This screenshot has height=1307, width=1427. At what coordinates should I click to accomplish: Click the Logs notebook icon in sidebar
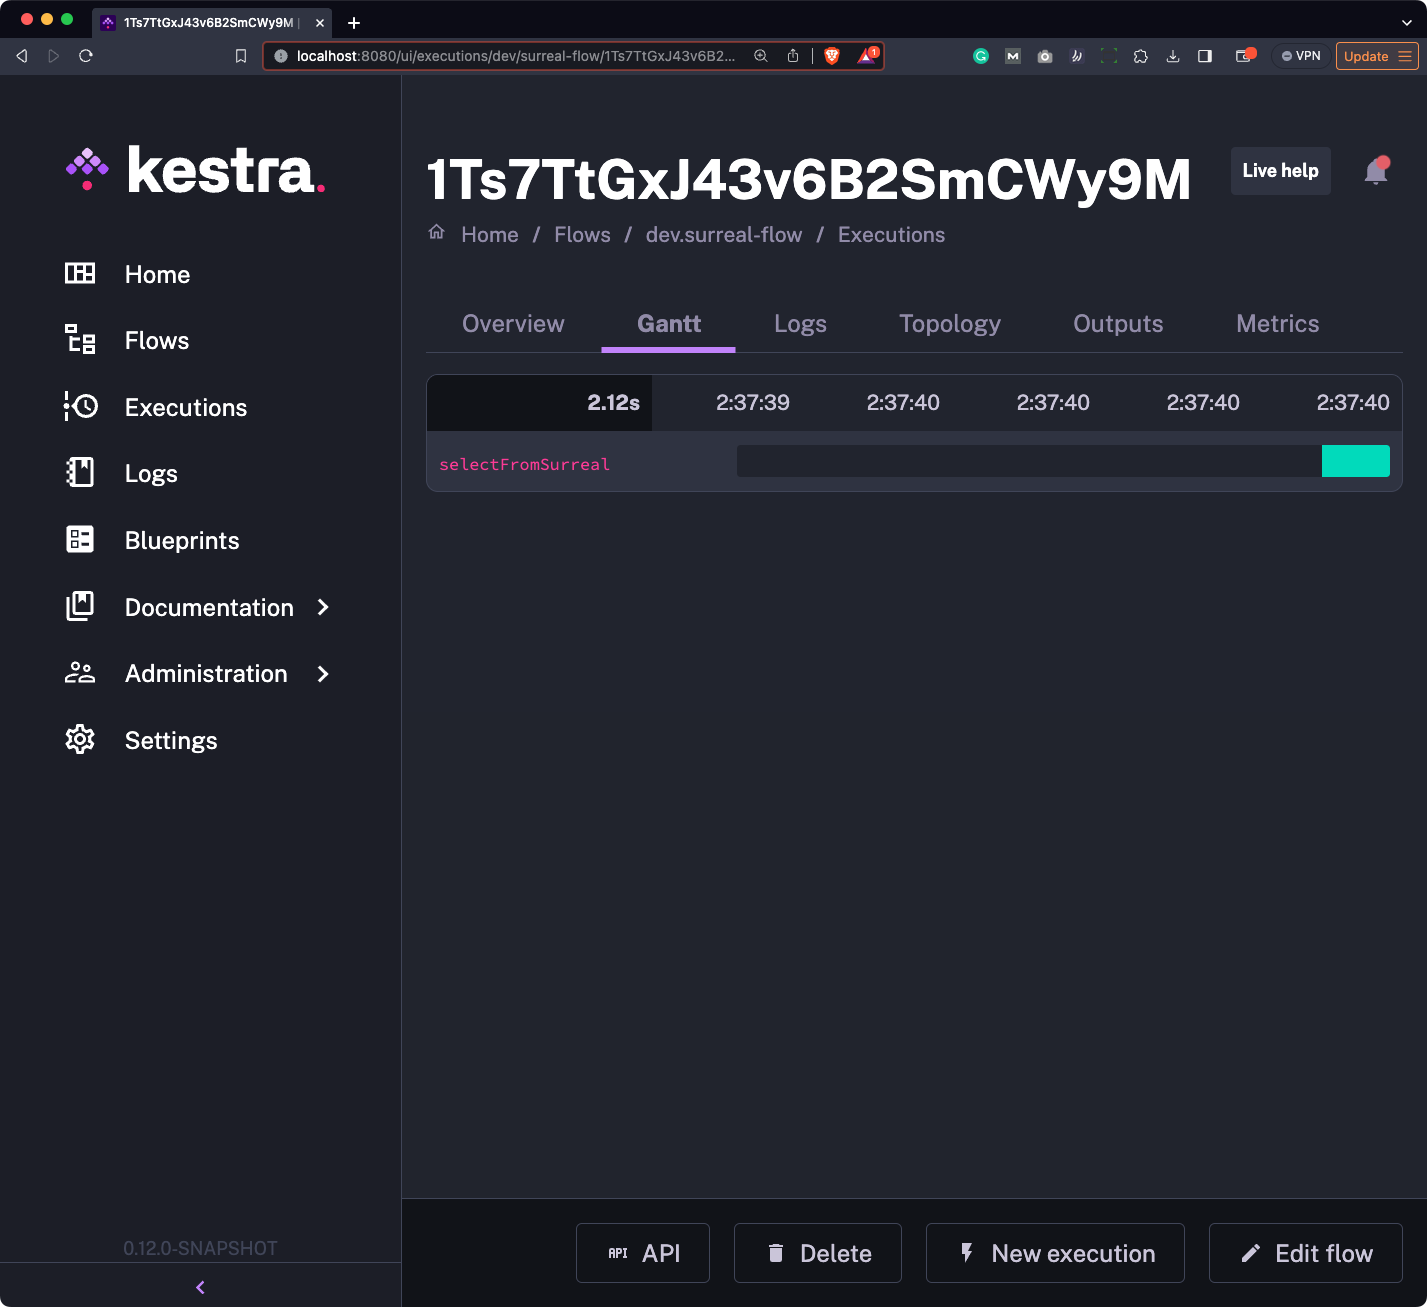80,473
